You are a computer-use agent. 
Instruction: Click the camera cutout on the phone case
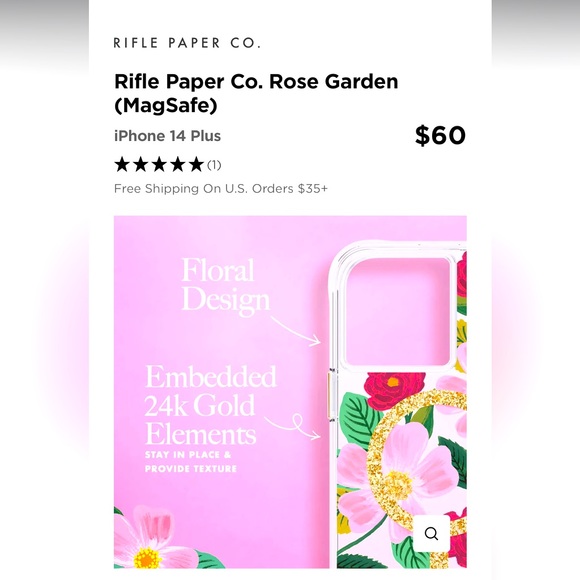coord(398,314)
